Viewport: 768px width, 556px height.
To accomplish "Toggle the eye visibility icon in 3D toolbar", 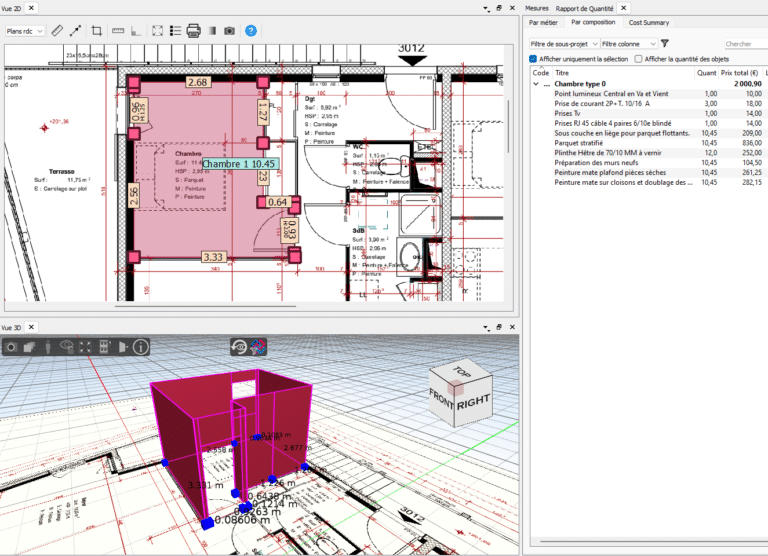I will [67, 347].
